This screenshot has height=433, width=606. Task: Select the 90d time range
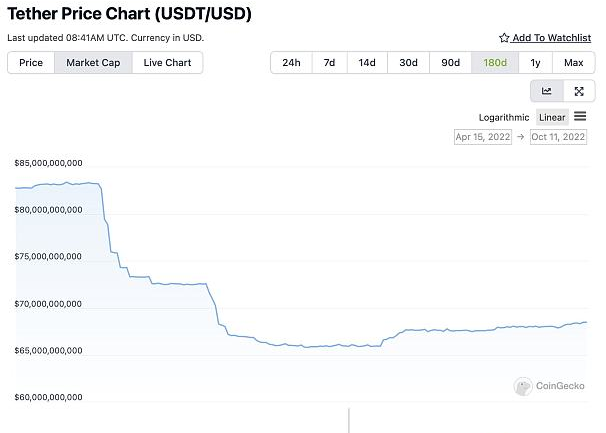(450, 63)
